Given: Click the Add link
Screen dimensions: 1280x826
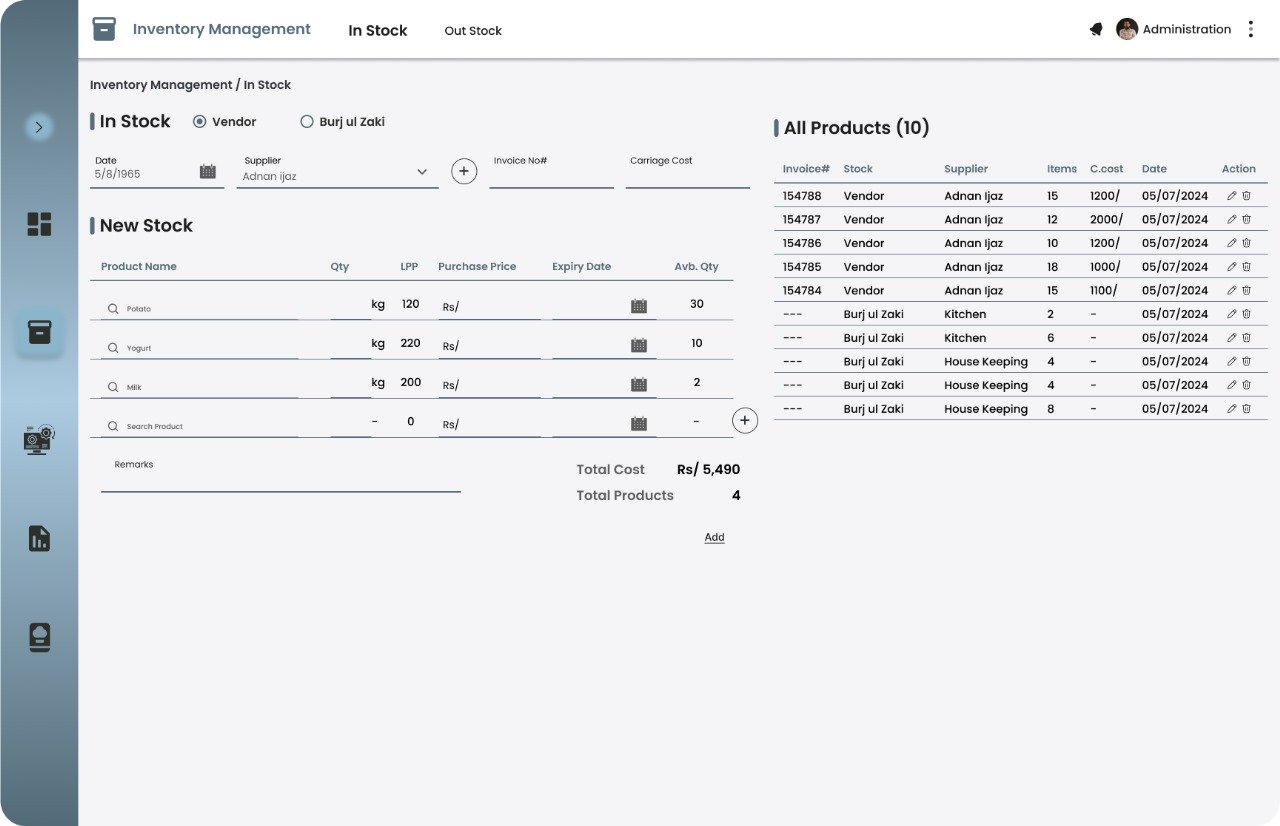Looking at the screenshot, I should coord(714,537).
